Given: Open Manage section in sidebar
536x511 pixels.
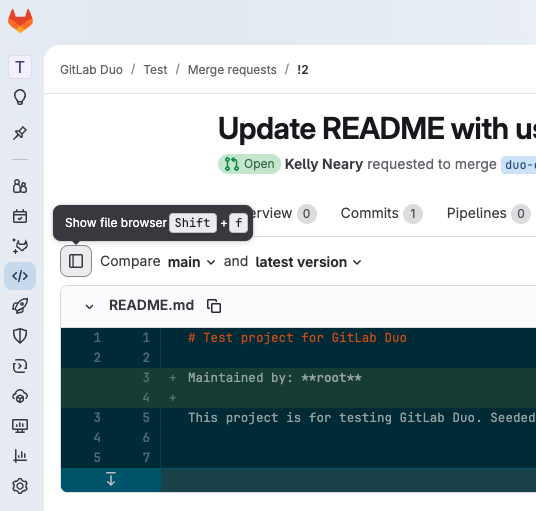Looking at the screenshot, I should 20,186.
